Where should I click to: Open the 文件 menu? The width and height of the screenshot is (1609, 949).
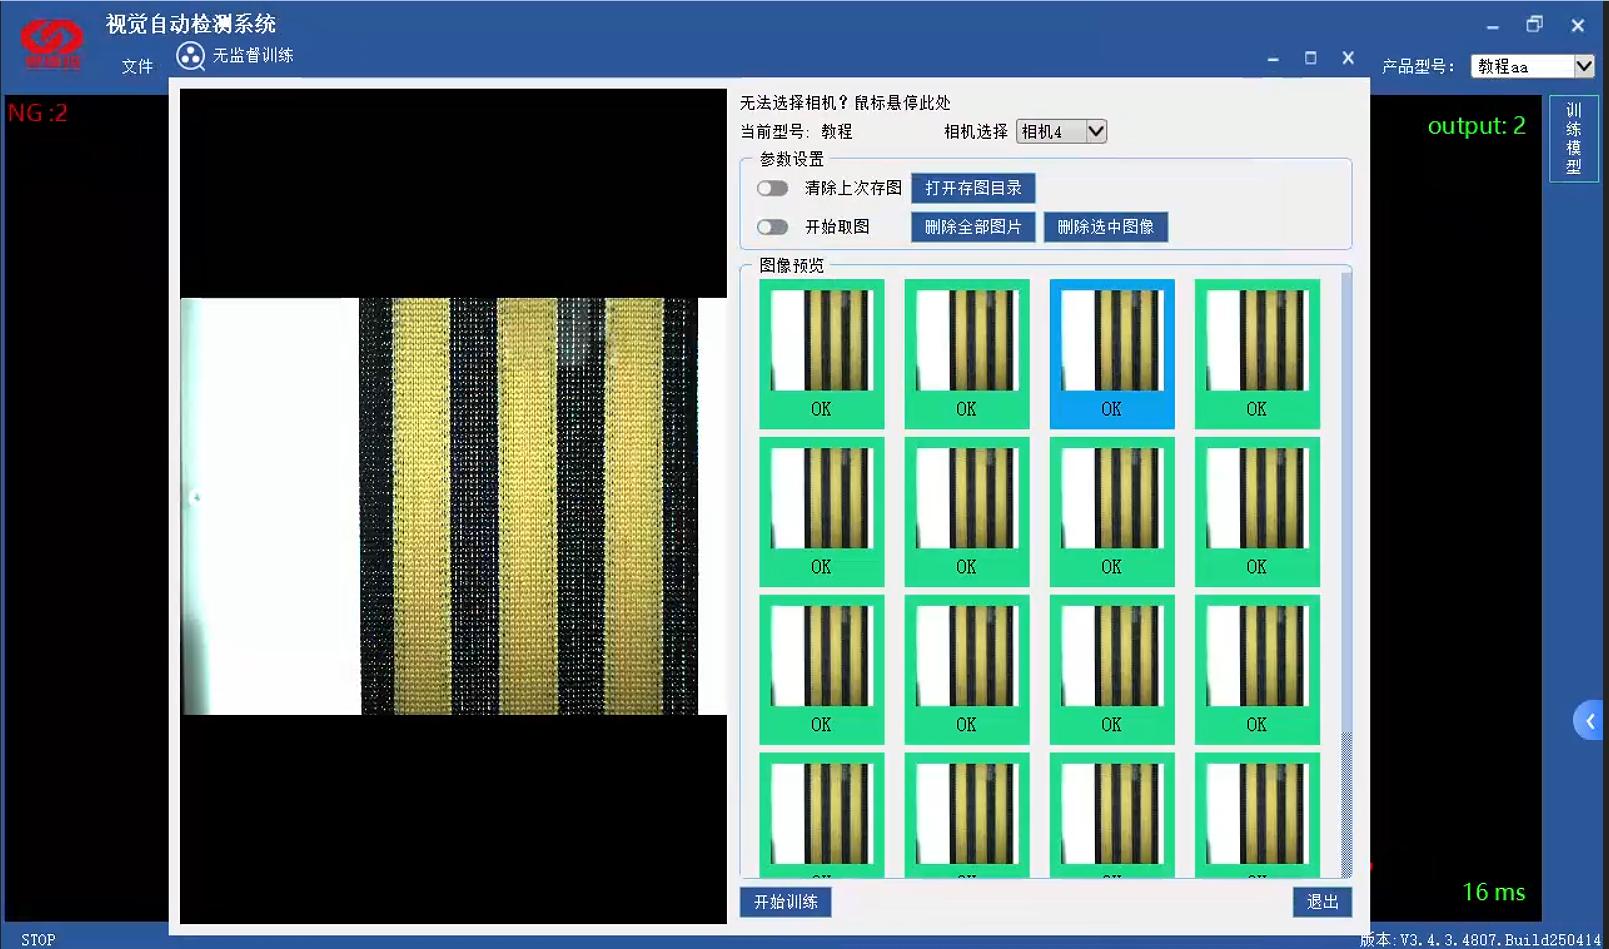coord(137,66)
